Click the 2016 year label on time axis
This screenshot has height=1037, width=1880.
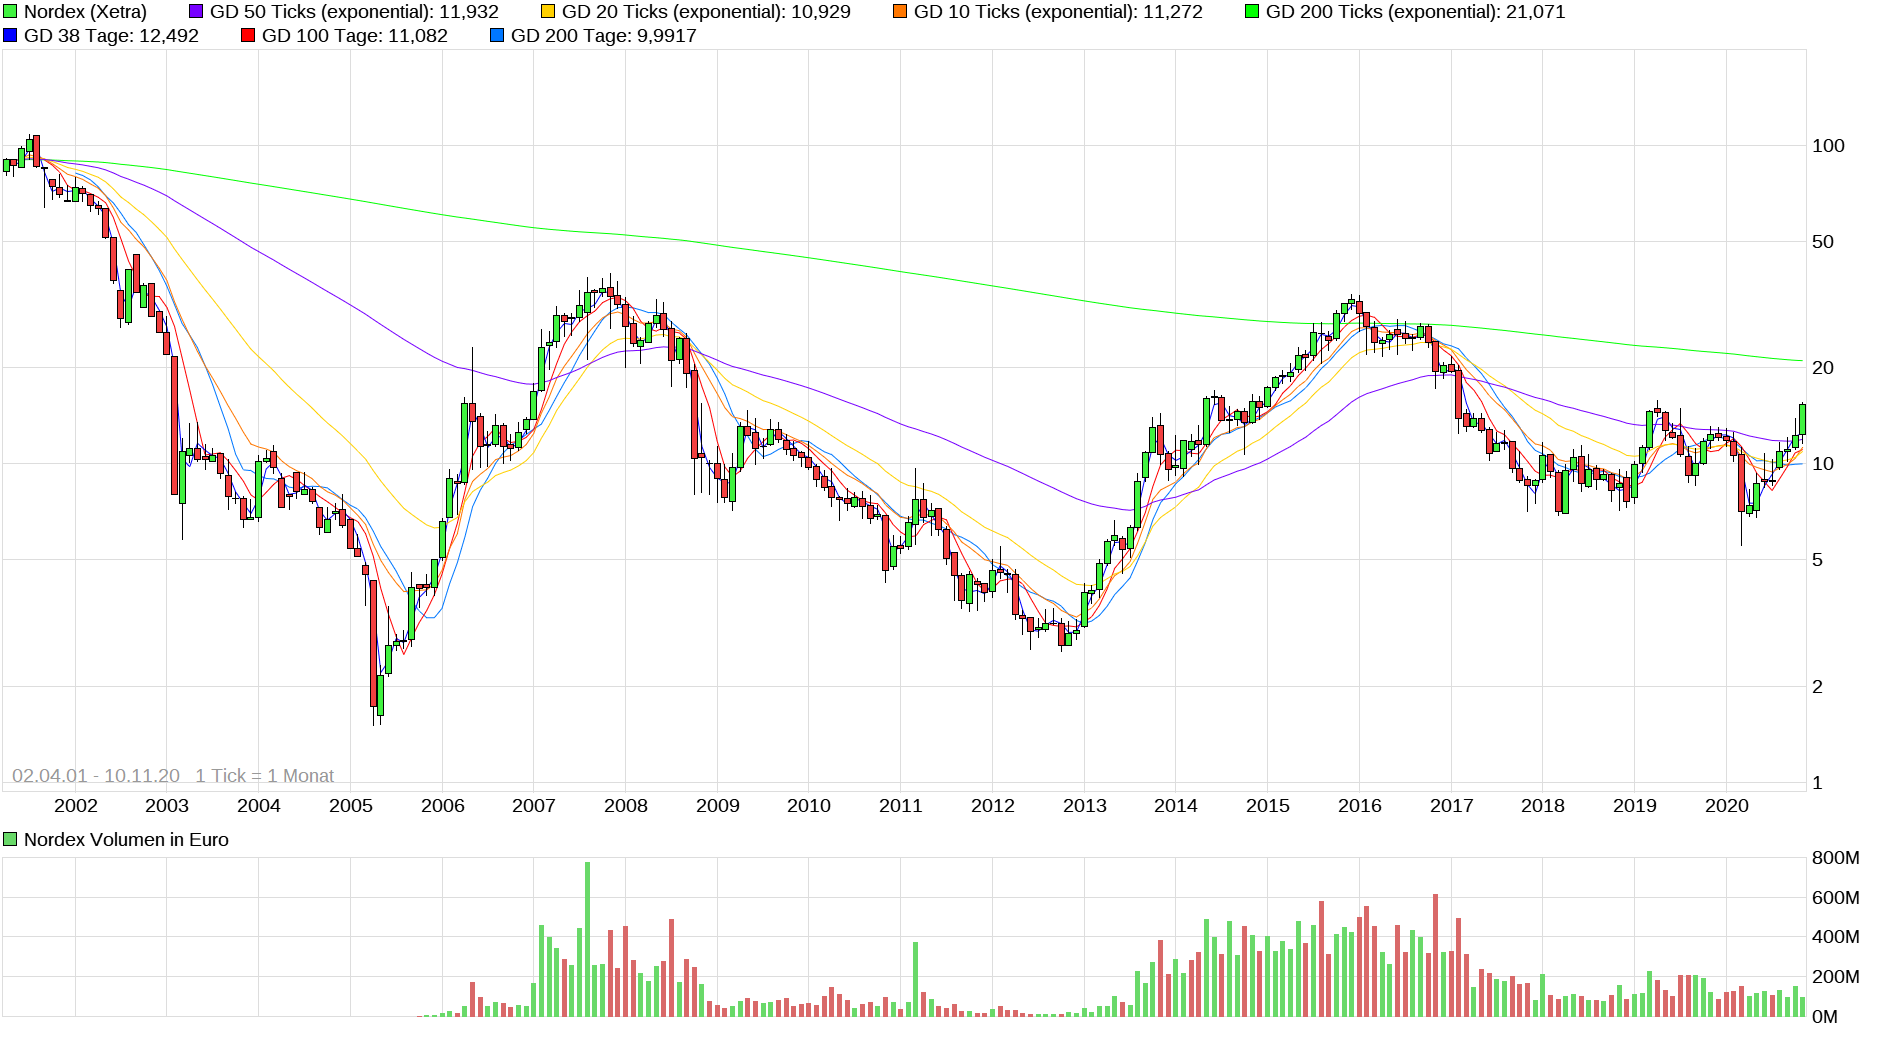1360,806
